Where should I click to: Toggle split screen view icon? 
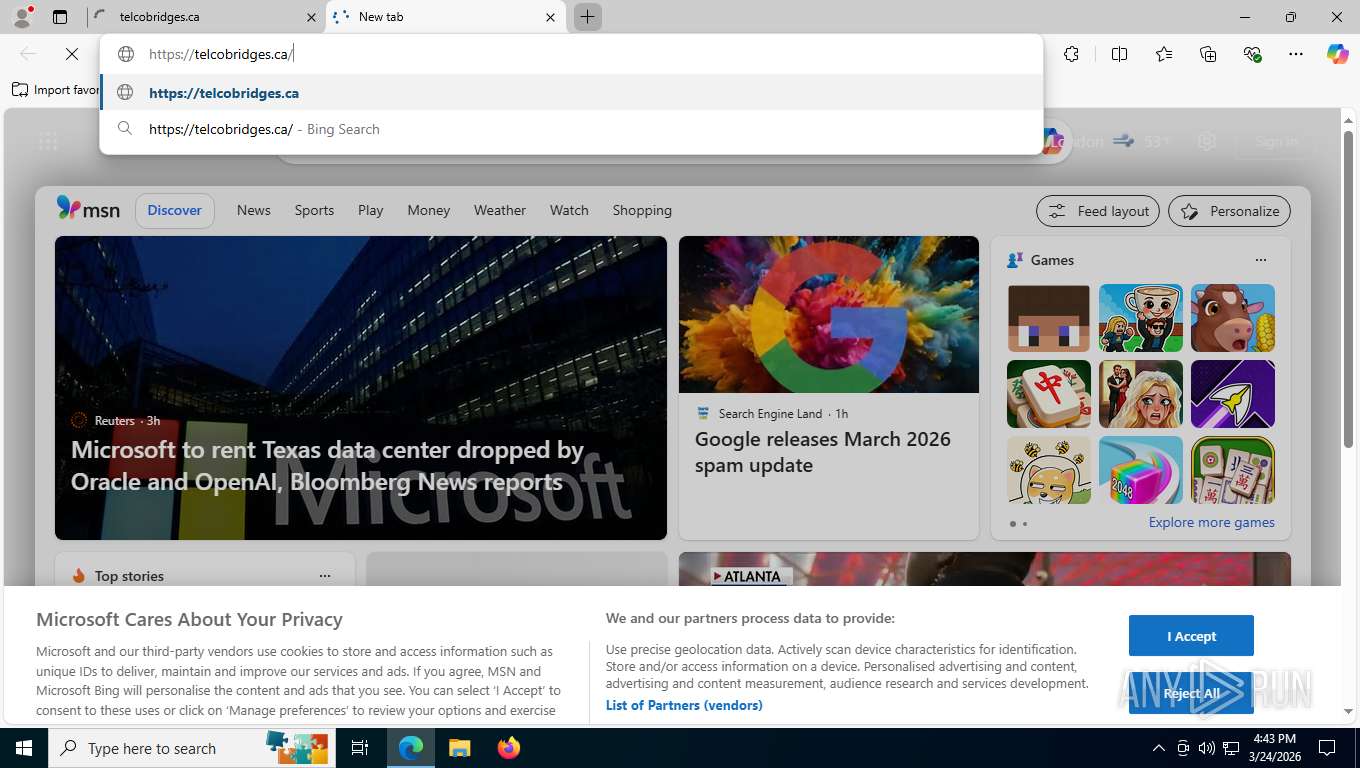1120,54
